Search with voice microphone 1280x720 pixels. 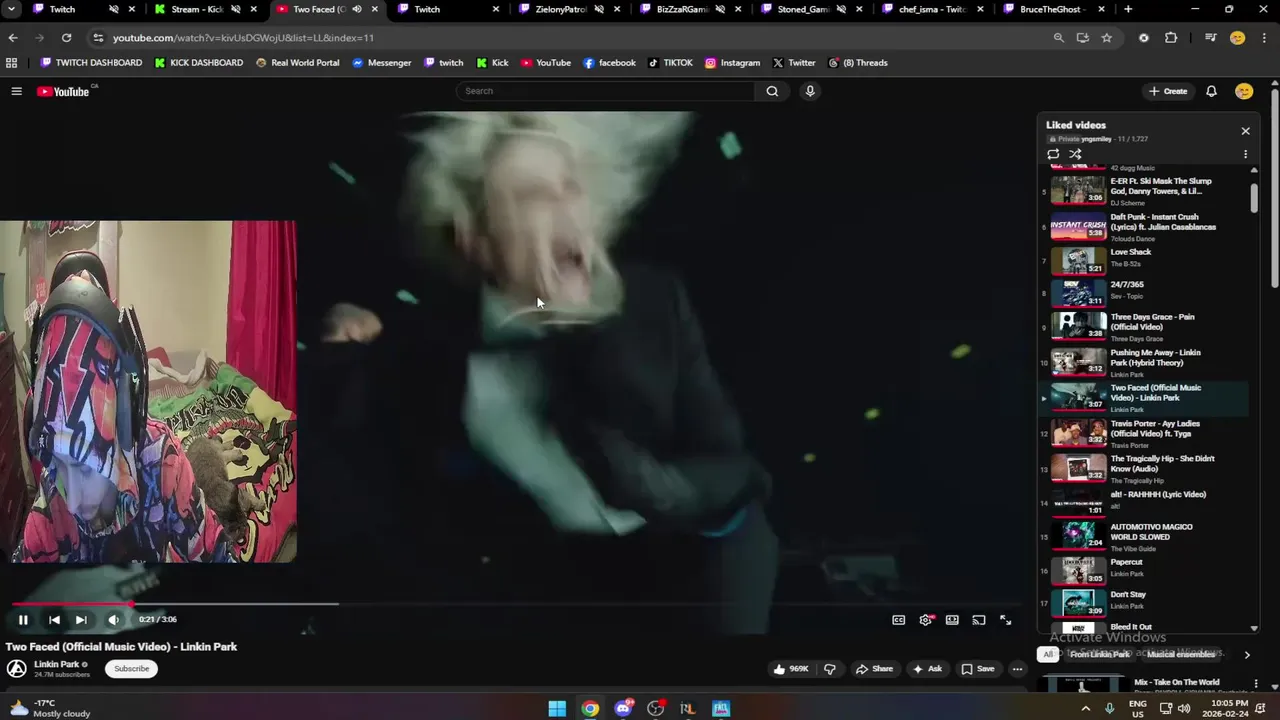[810, 91]
